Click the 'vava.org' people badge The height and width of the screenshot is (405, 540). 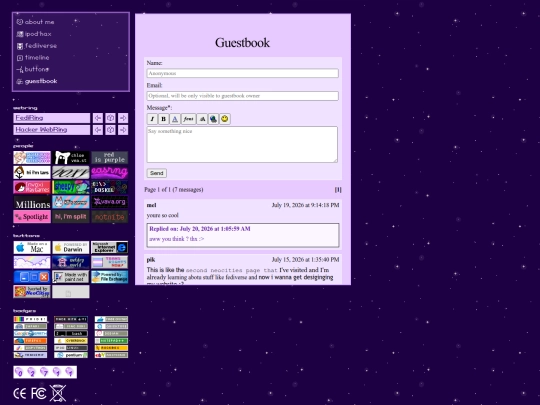pyautogui.click(x=110, y=202)
